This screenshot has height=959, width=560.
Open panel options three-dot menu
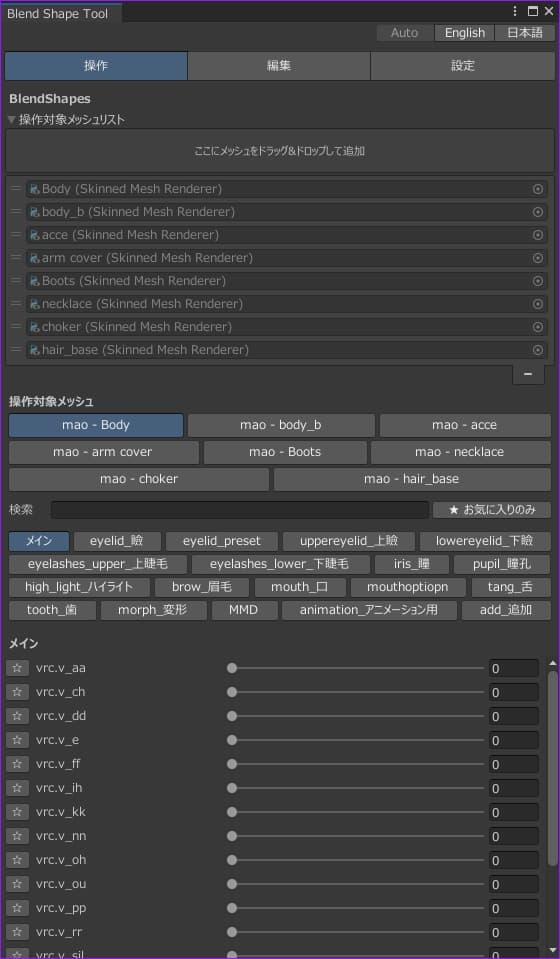[515, 11]
